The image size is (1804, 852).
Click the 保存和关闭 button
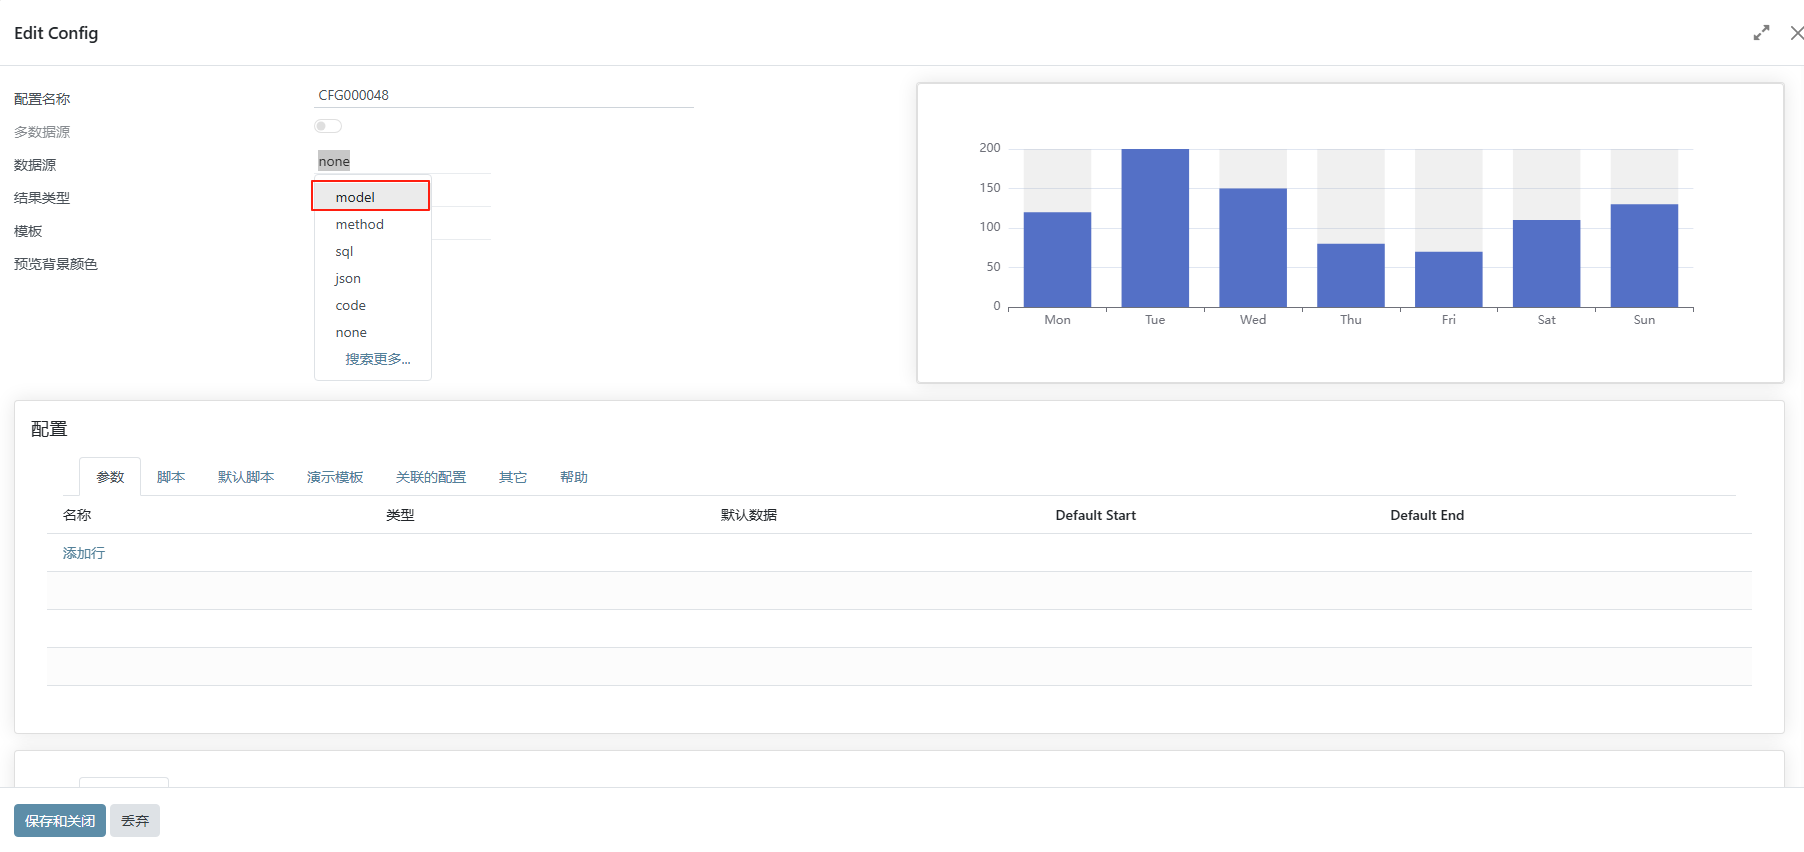pos(60,821)
